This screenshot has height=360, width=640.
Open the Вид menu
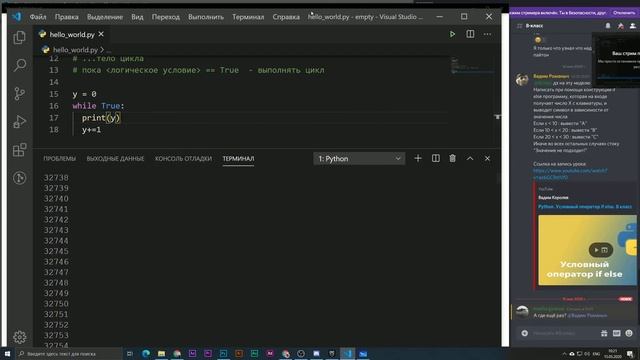[137, 17]
